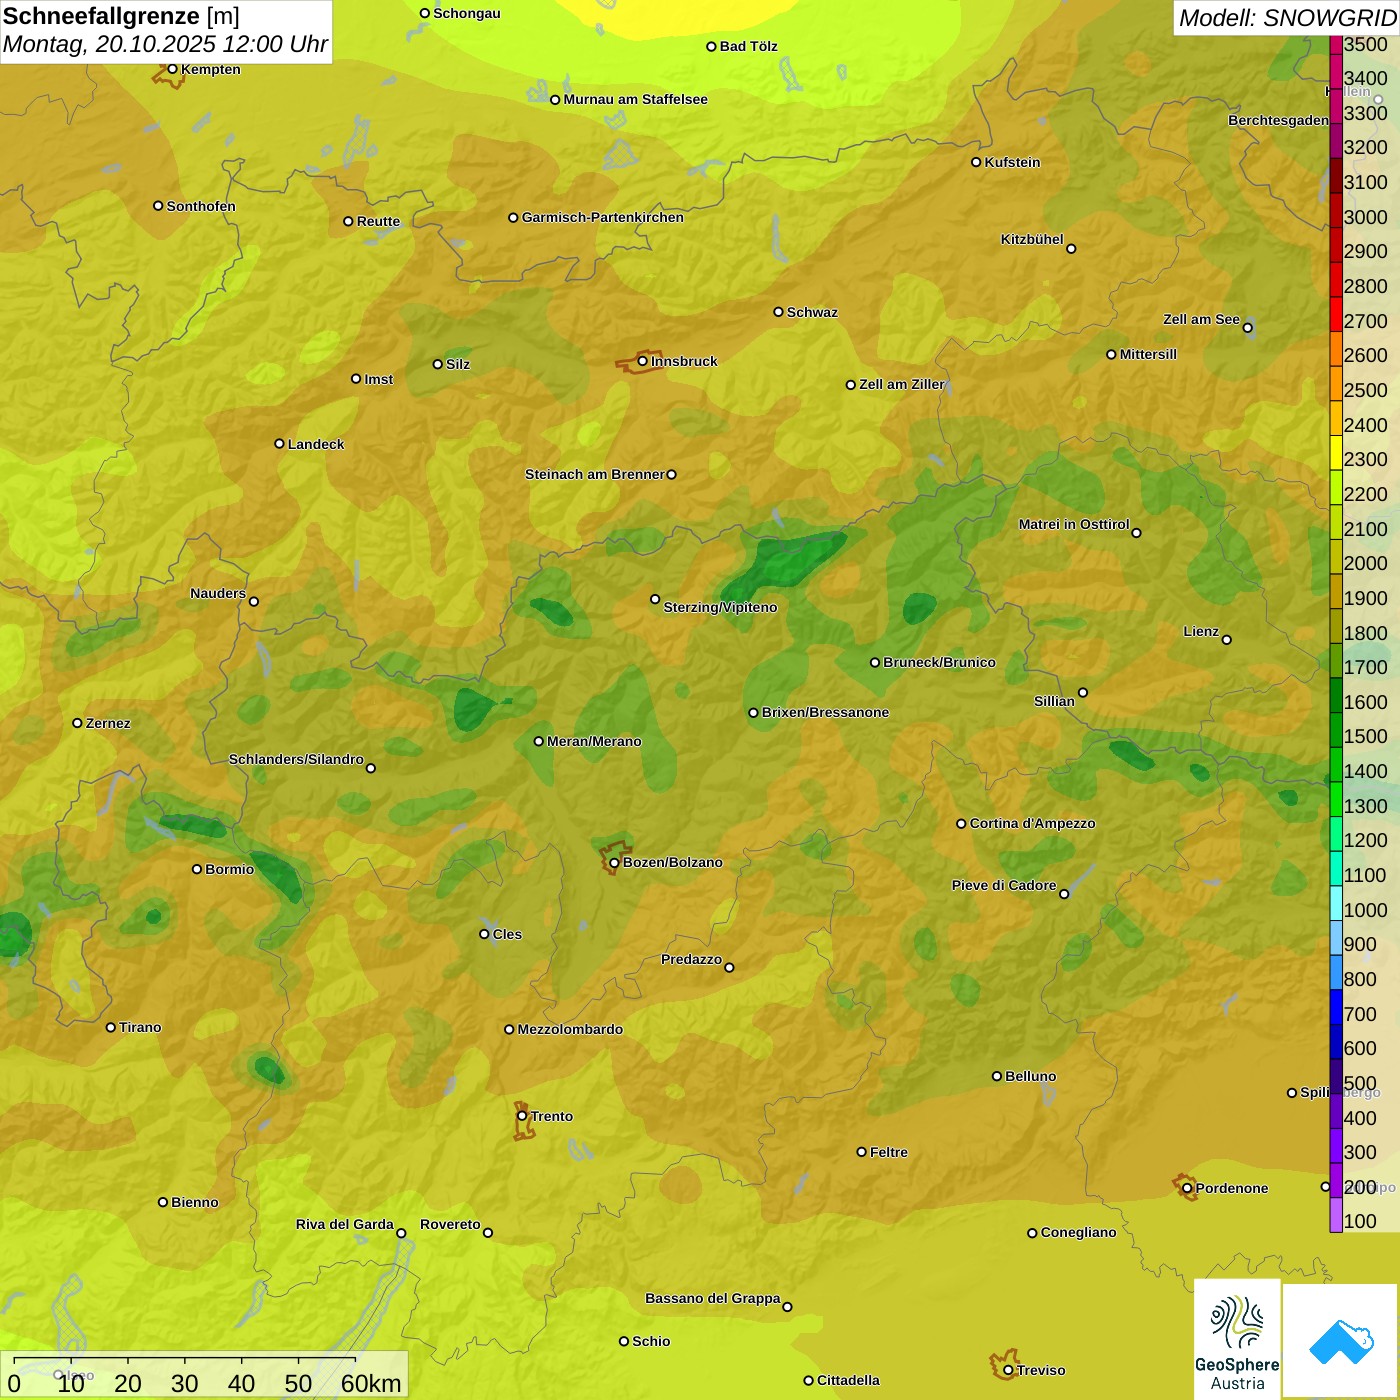Click the Innsbruck city marker circle
This screenshot has width=1400, height=1400.
[643, 361]
